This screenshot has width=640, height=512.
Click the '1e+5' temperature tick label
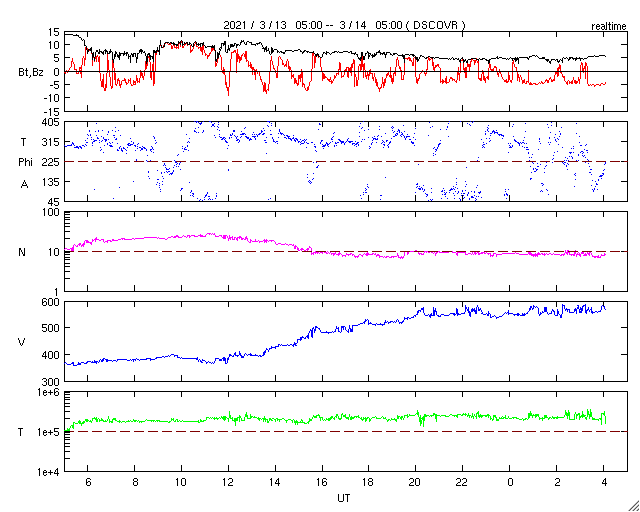click(x=48, y=432)
